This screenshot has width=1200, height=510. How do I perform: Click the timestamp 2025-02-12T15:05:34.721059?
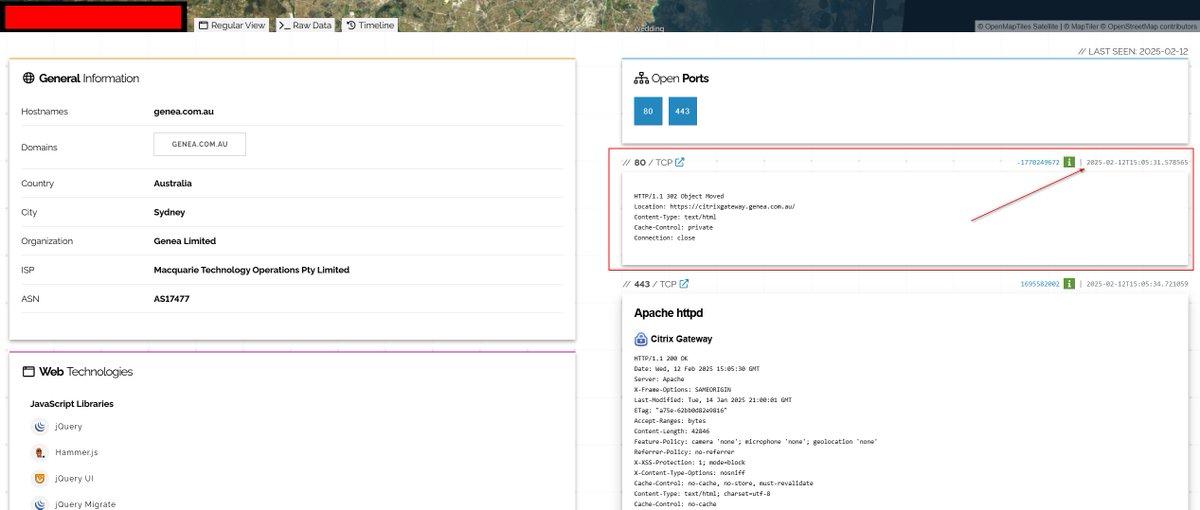pos(1137,284)
